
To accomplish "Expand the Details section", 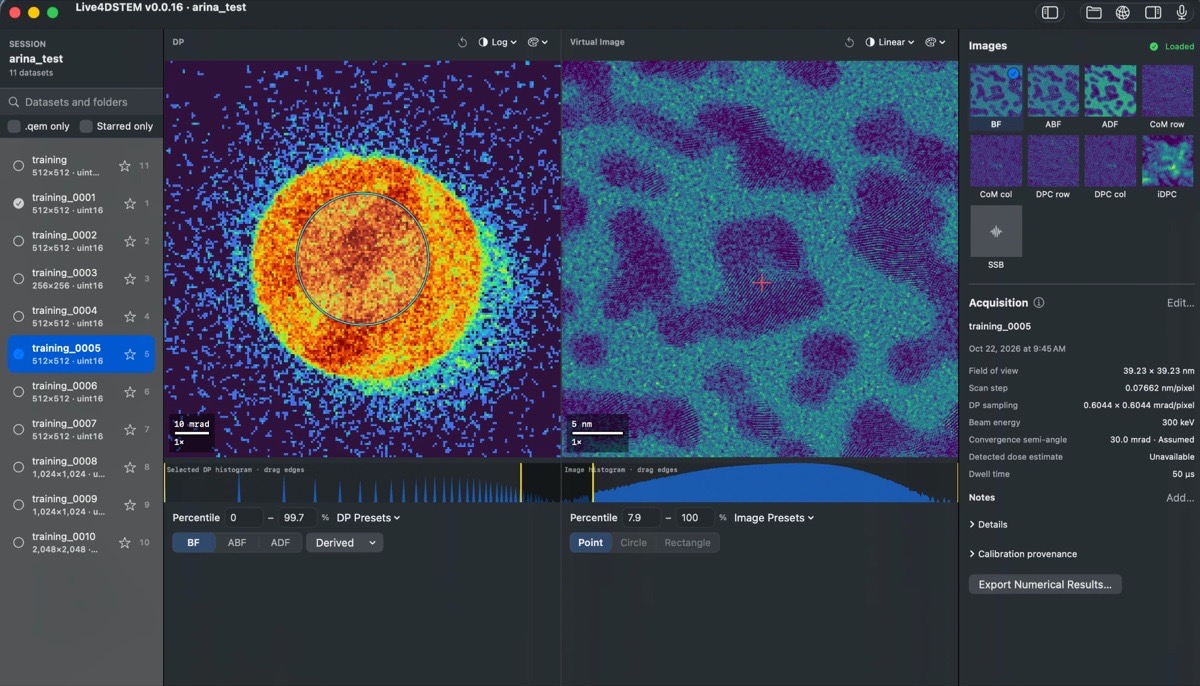I will (x=988, y=525).
